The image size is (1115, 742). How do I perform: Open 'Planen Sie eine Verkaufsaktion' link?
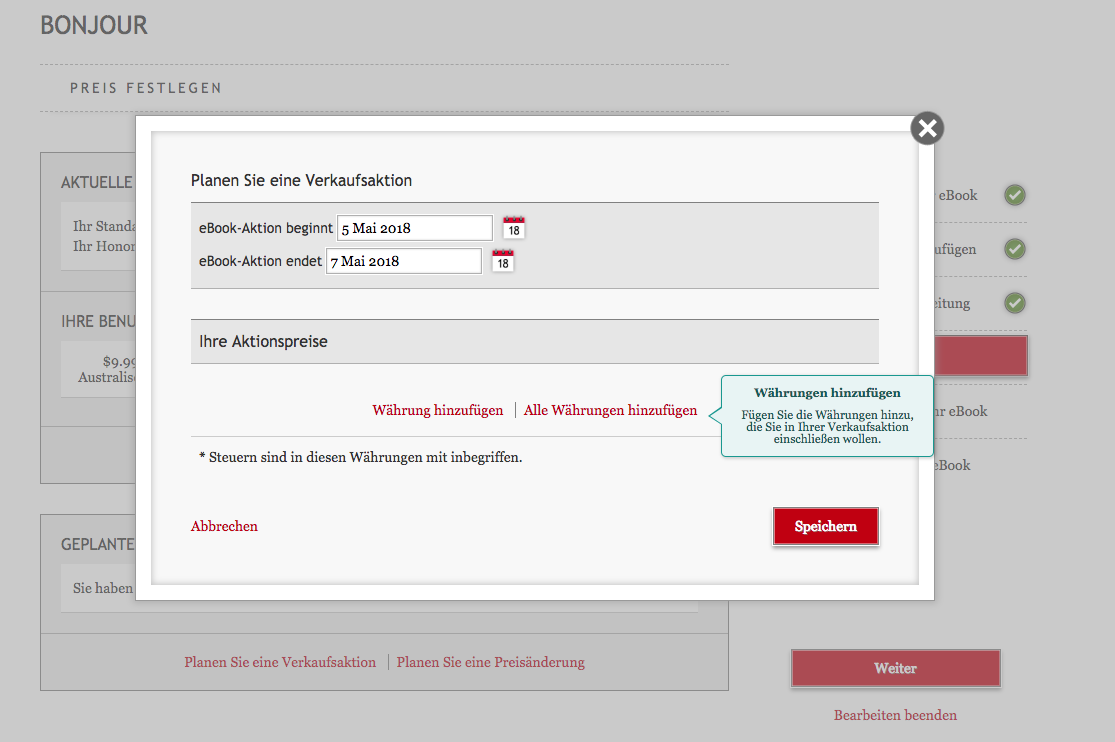280,662
